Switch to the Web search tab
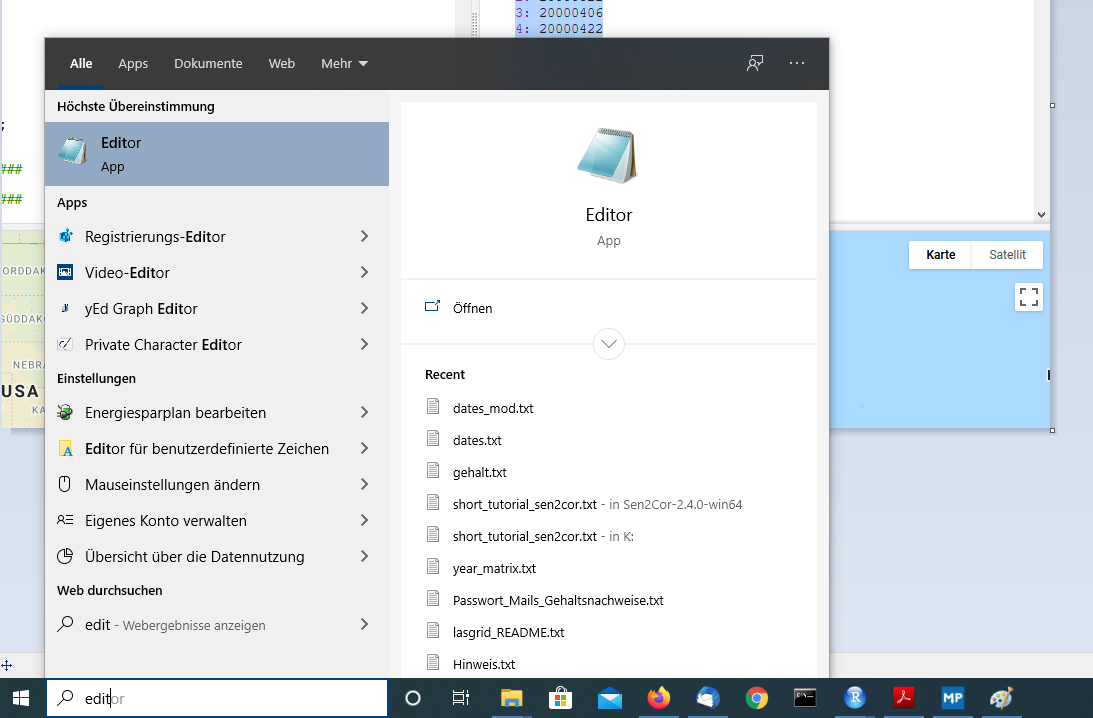This screenshot has width=1093, height=718. [x=282, y=63]
